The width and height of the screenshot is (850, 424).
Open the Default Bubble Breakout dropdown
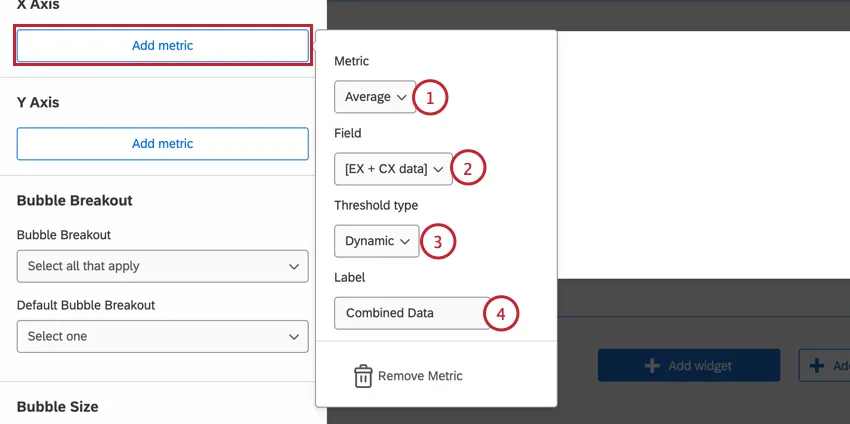tap(162, 336)
